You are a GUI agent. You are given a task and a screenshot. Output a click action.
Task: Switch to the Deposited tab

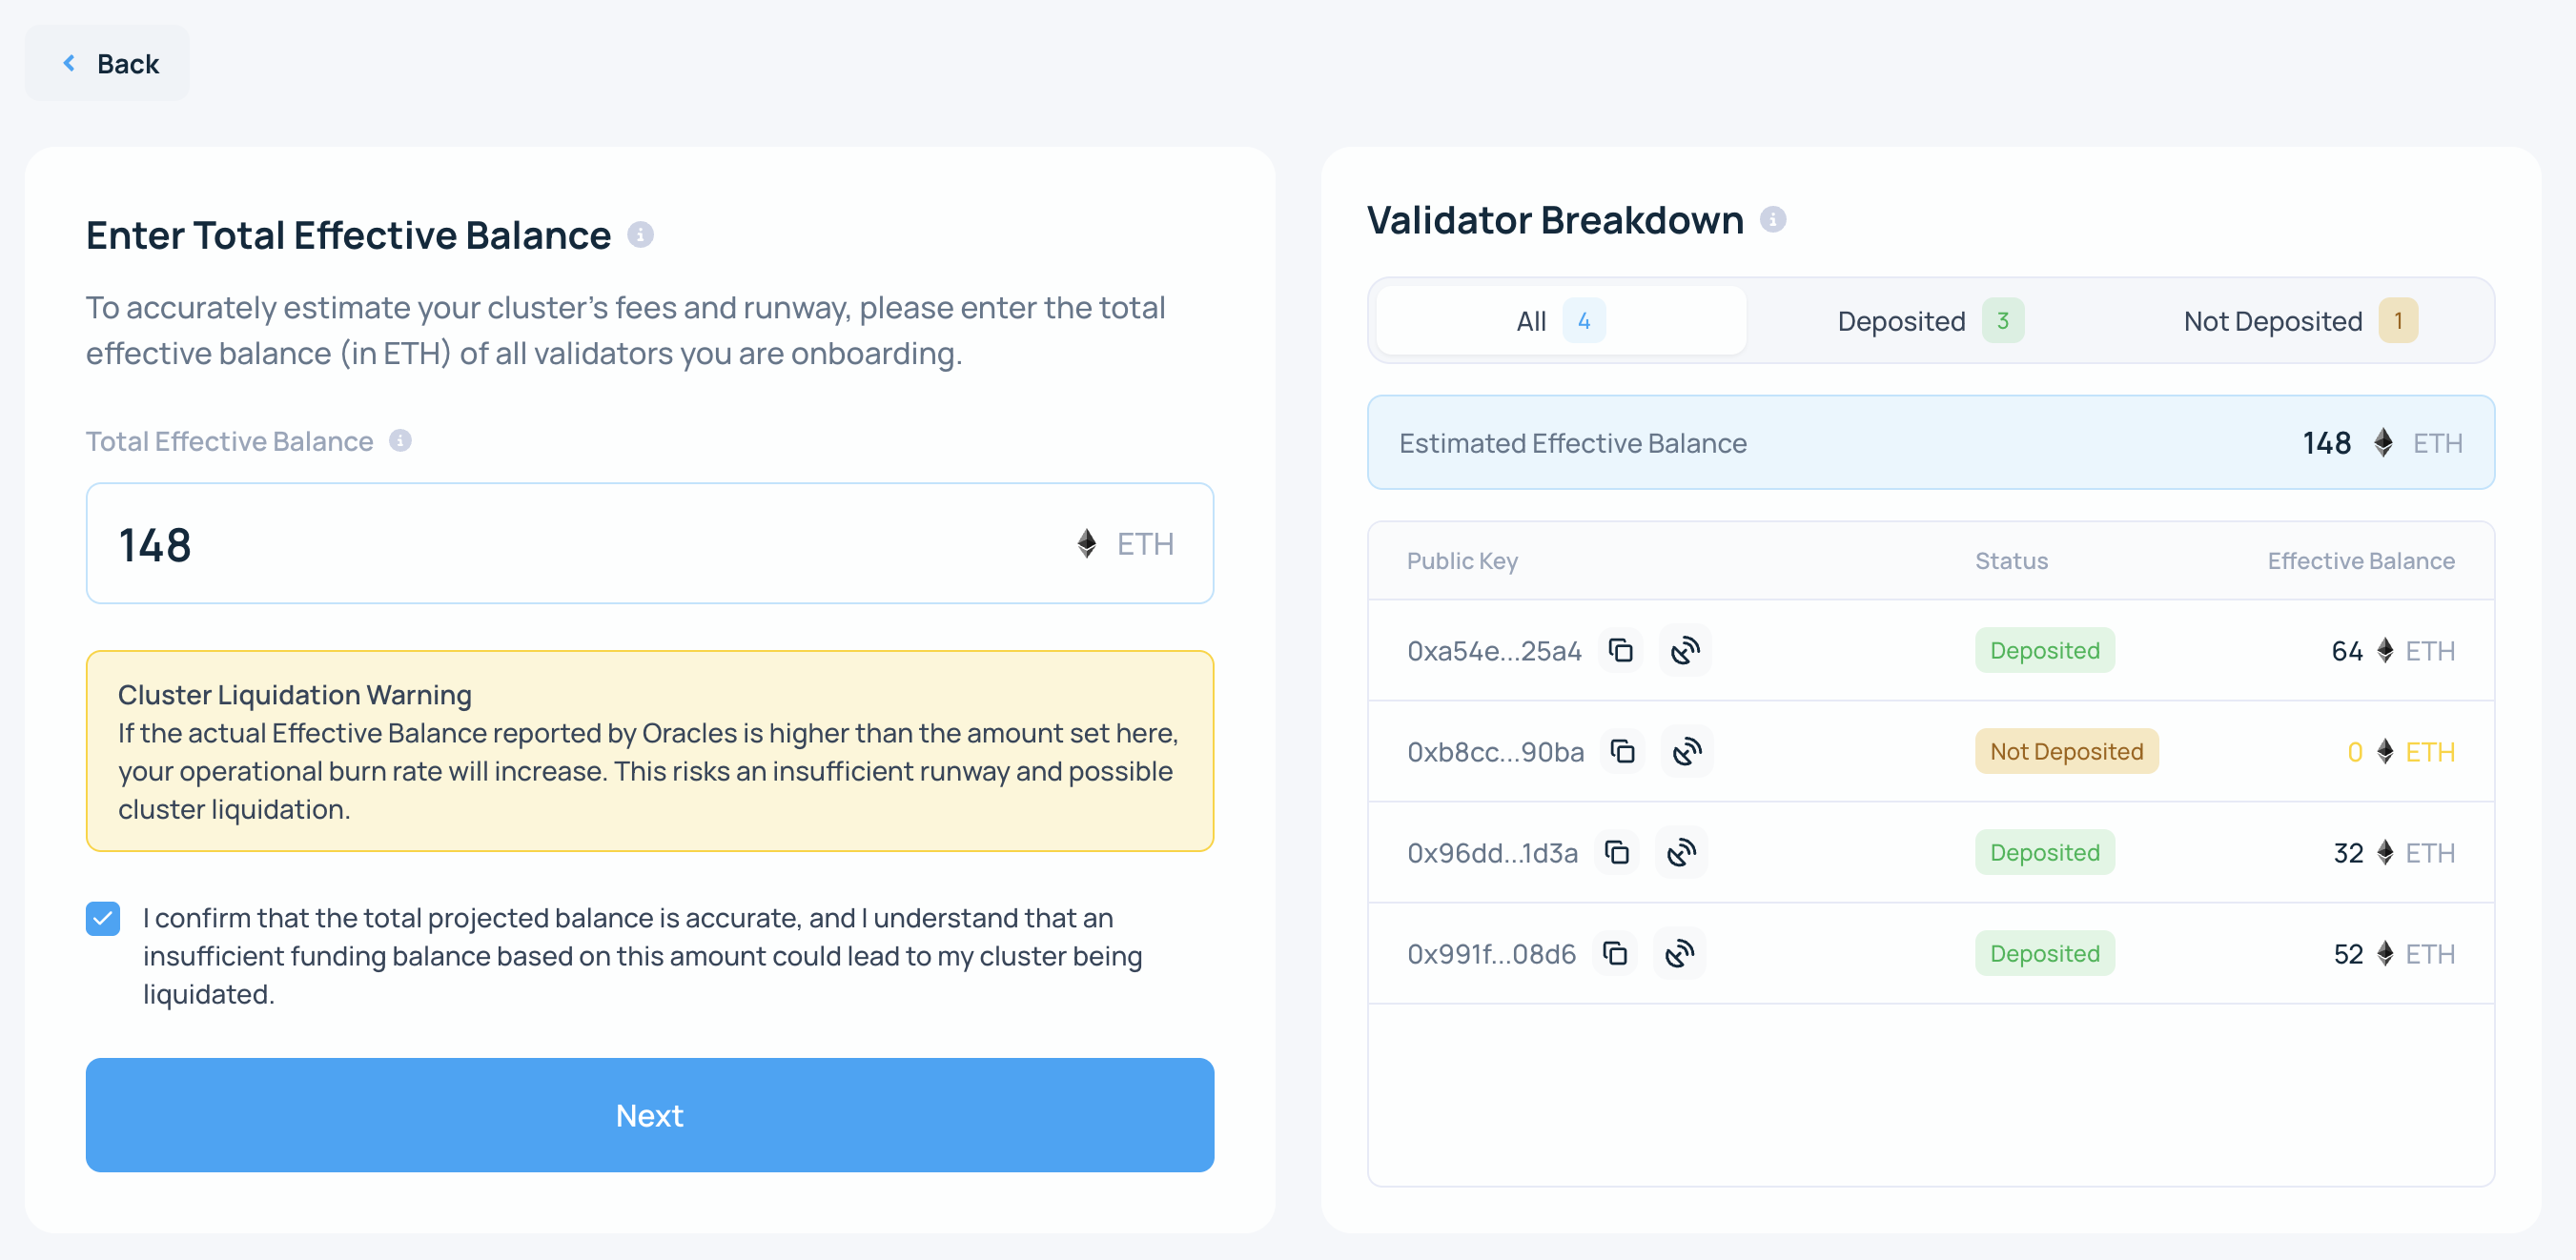coord(1929,321)
